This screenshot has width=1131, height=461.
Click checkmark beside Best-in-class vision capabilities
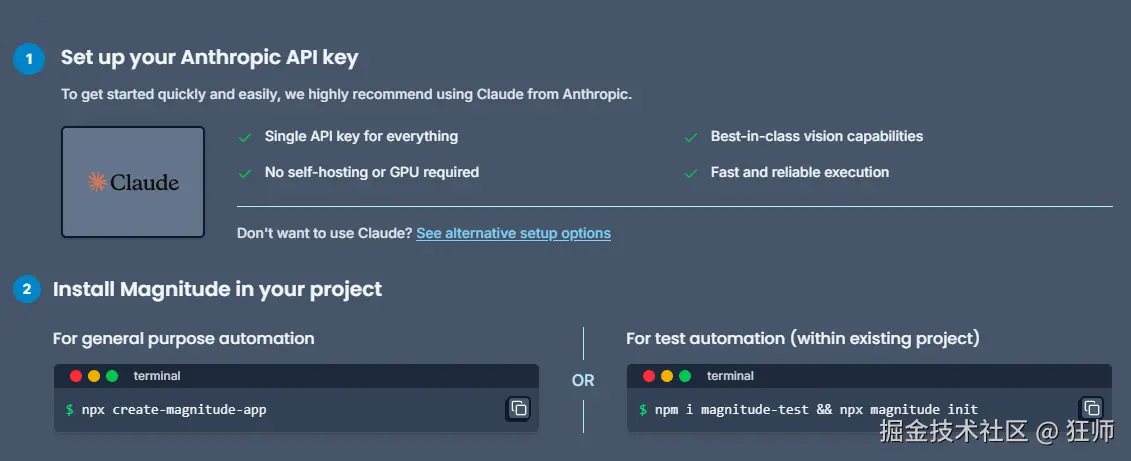tap(690, 137)
